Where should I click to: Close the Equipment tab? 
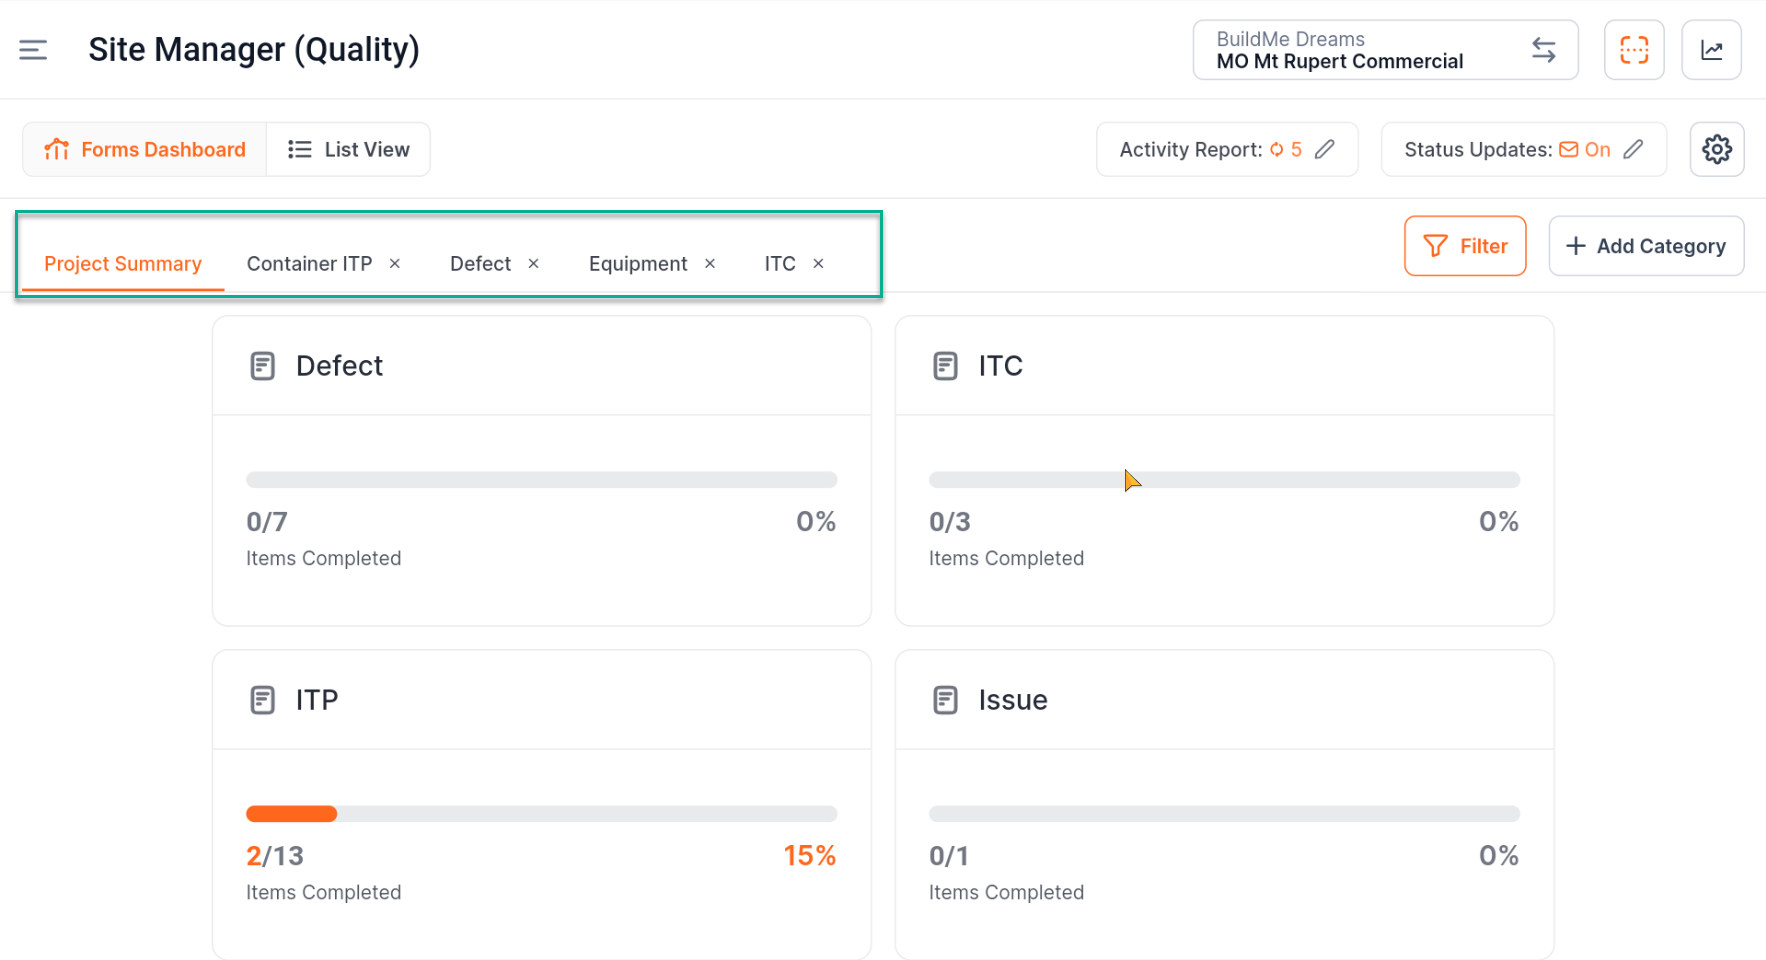coord(710,263)
